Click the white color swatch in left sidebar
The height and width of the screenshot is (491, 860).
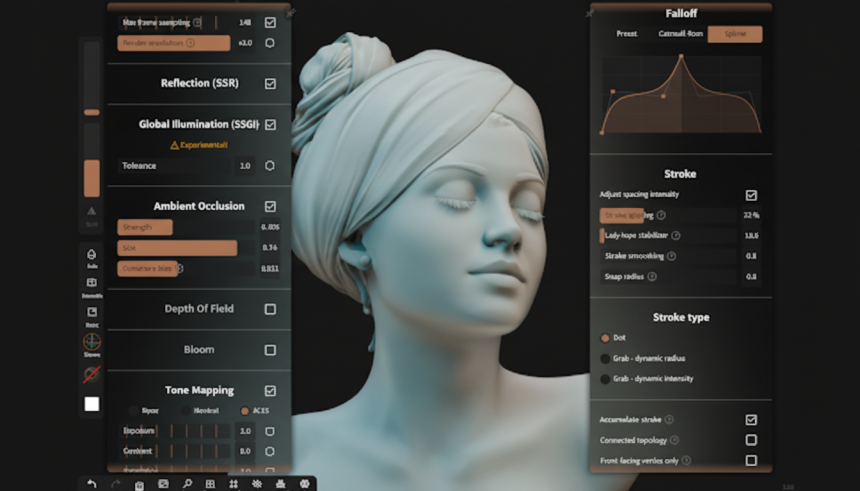click(x=92, y=404)
